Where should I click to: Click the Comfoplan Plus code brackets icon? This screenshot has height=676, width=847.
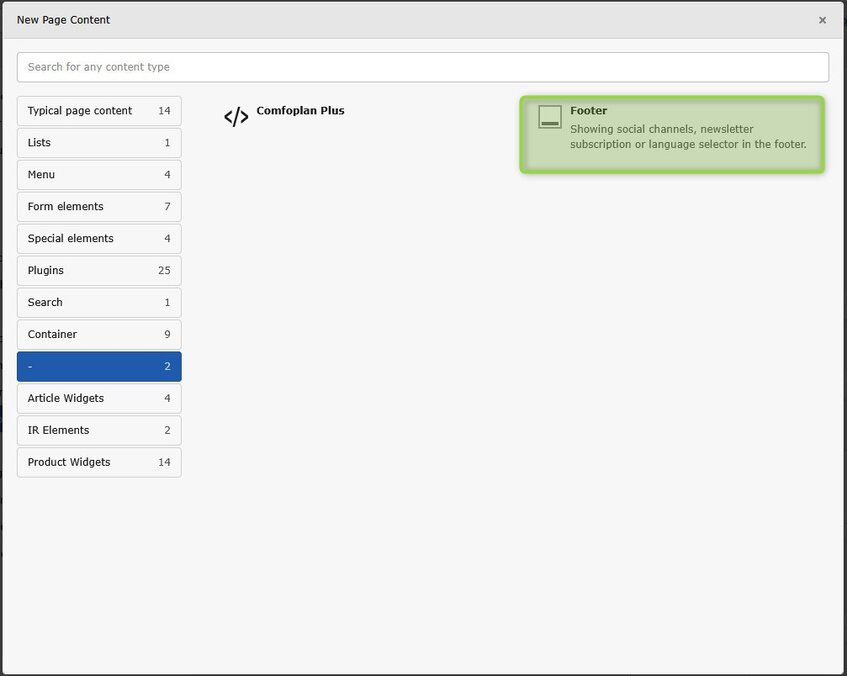coord(236,117)
